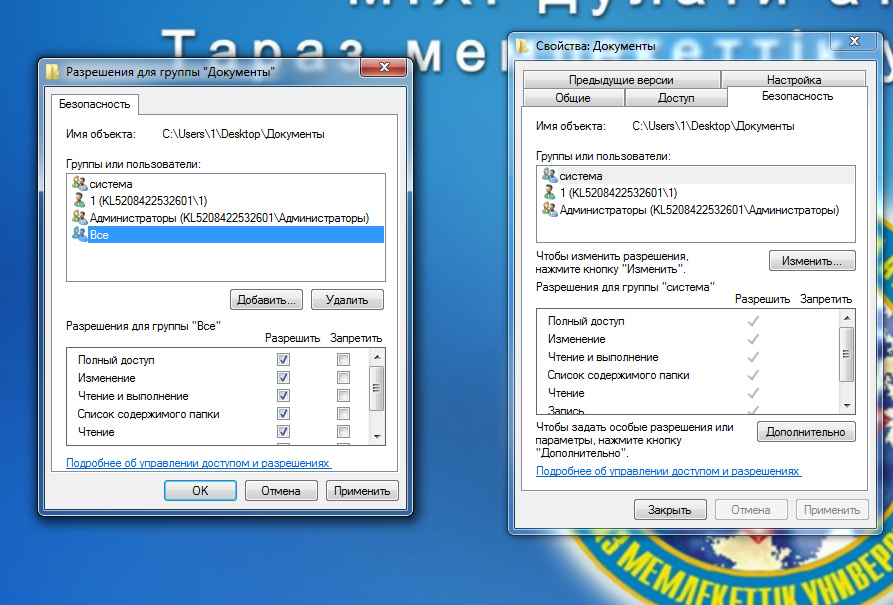893x605 pixels.
Task: Open the Доступ tab
Action: tap(676, 98)
